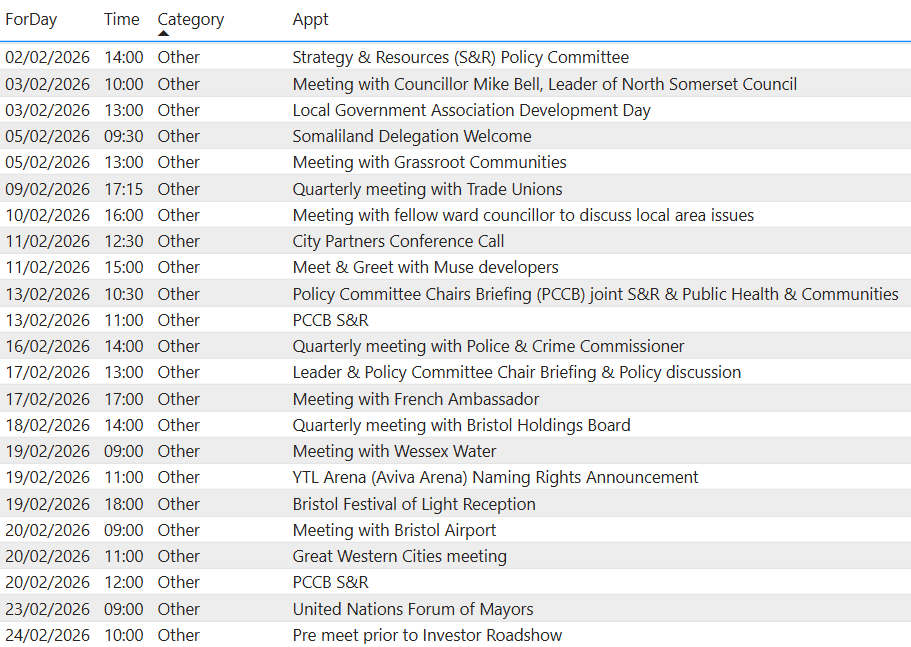This screenshot has width=911, height=647.
Task: Click the Category column header label
Action: tap(190, 19)
